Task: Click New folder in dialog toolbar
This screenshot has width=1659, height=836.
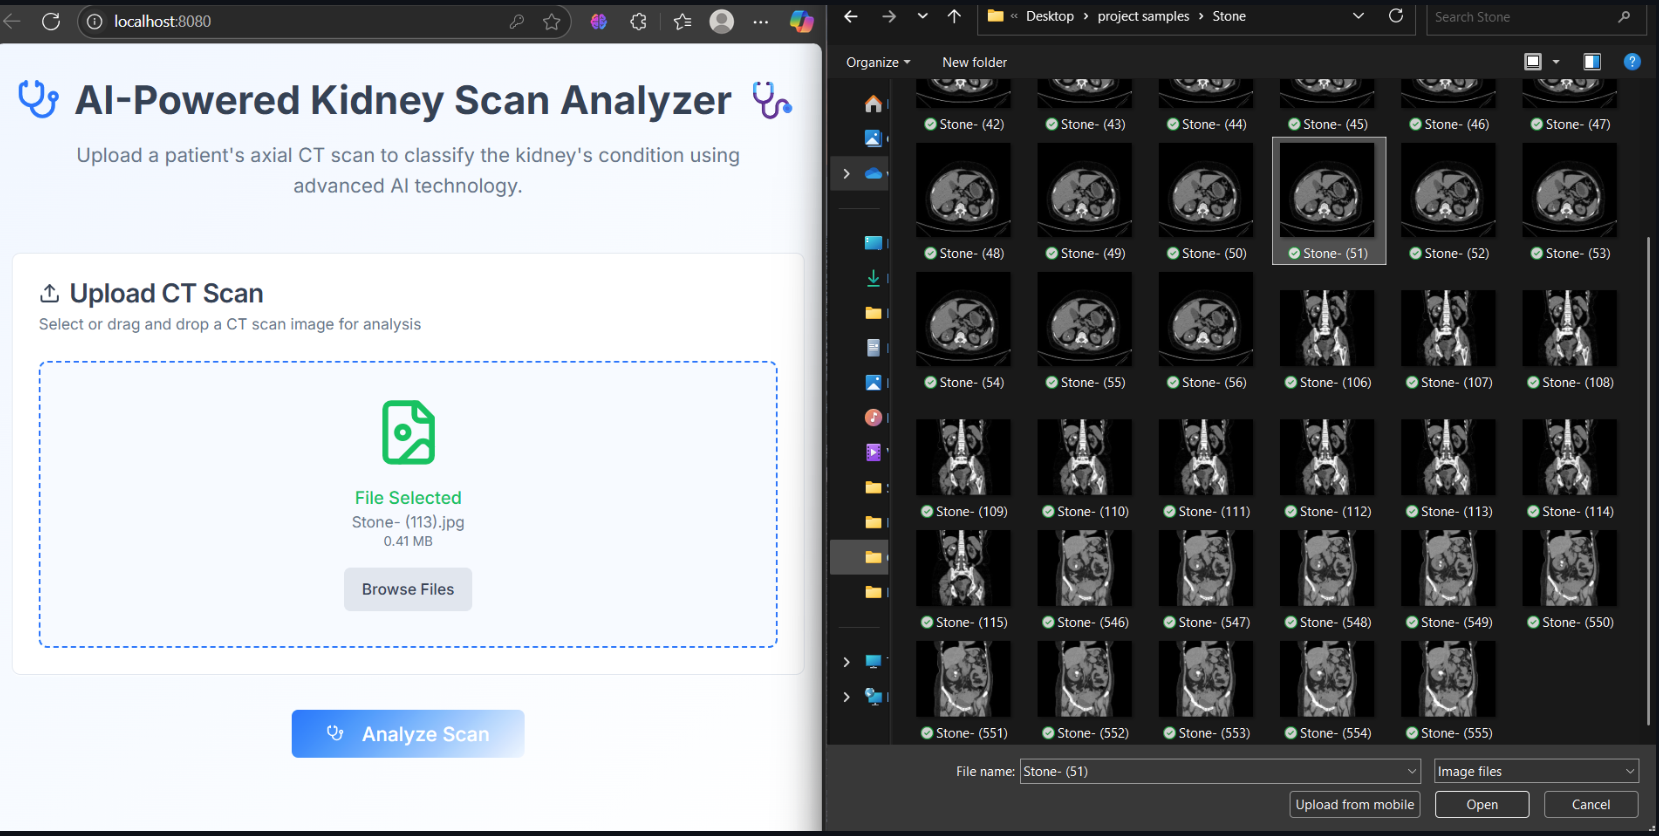Action: (974, 62)
